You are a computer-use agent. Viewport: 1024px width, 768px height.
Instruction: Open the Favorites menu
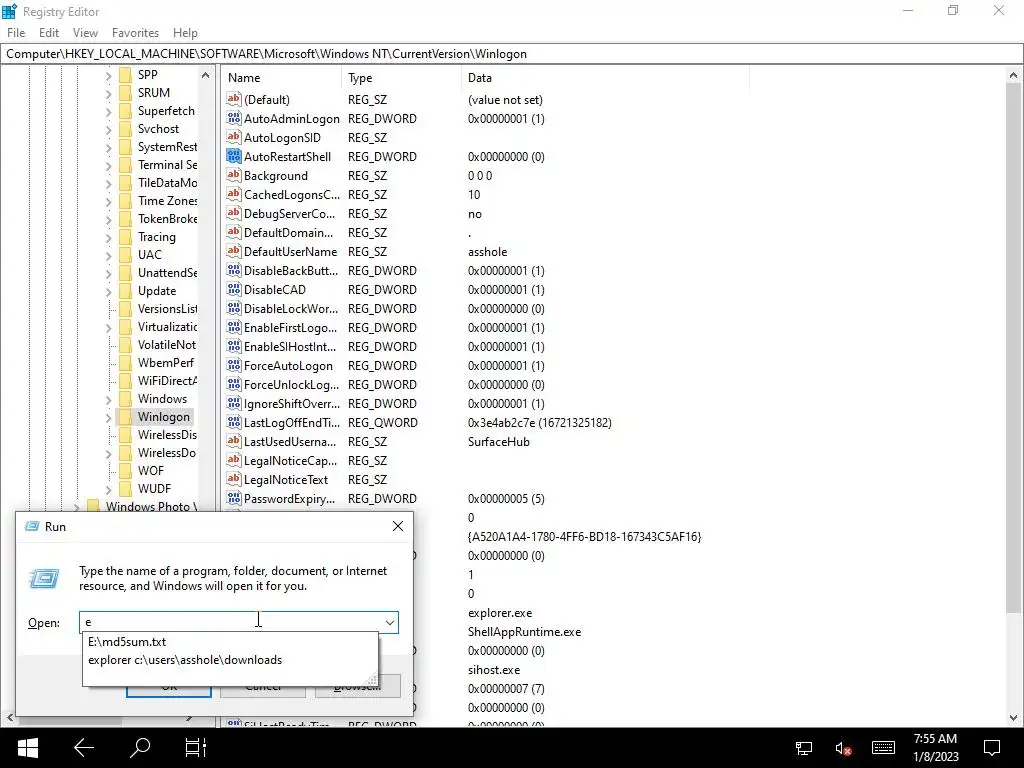[x=135, y=33]
